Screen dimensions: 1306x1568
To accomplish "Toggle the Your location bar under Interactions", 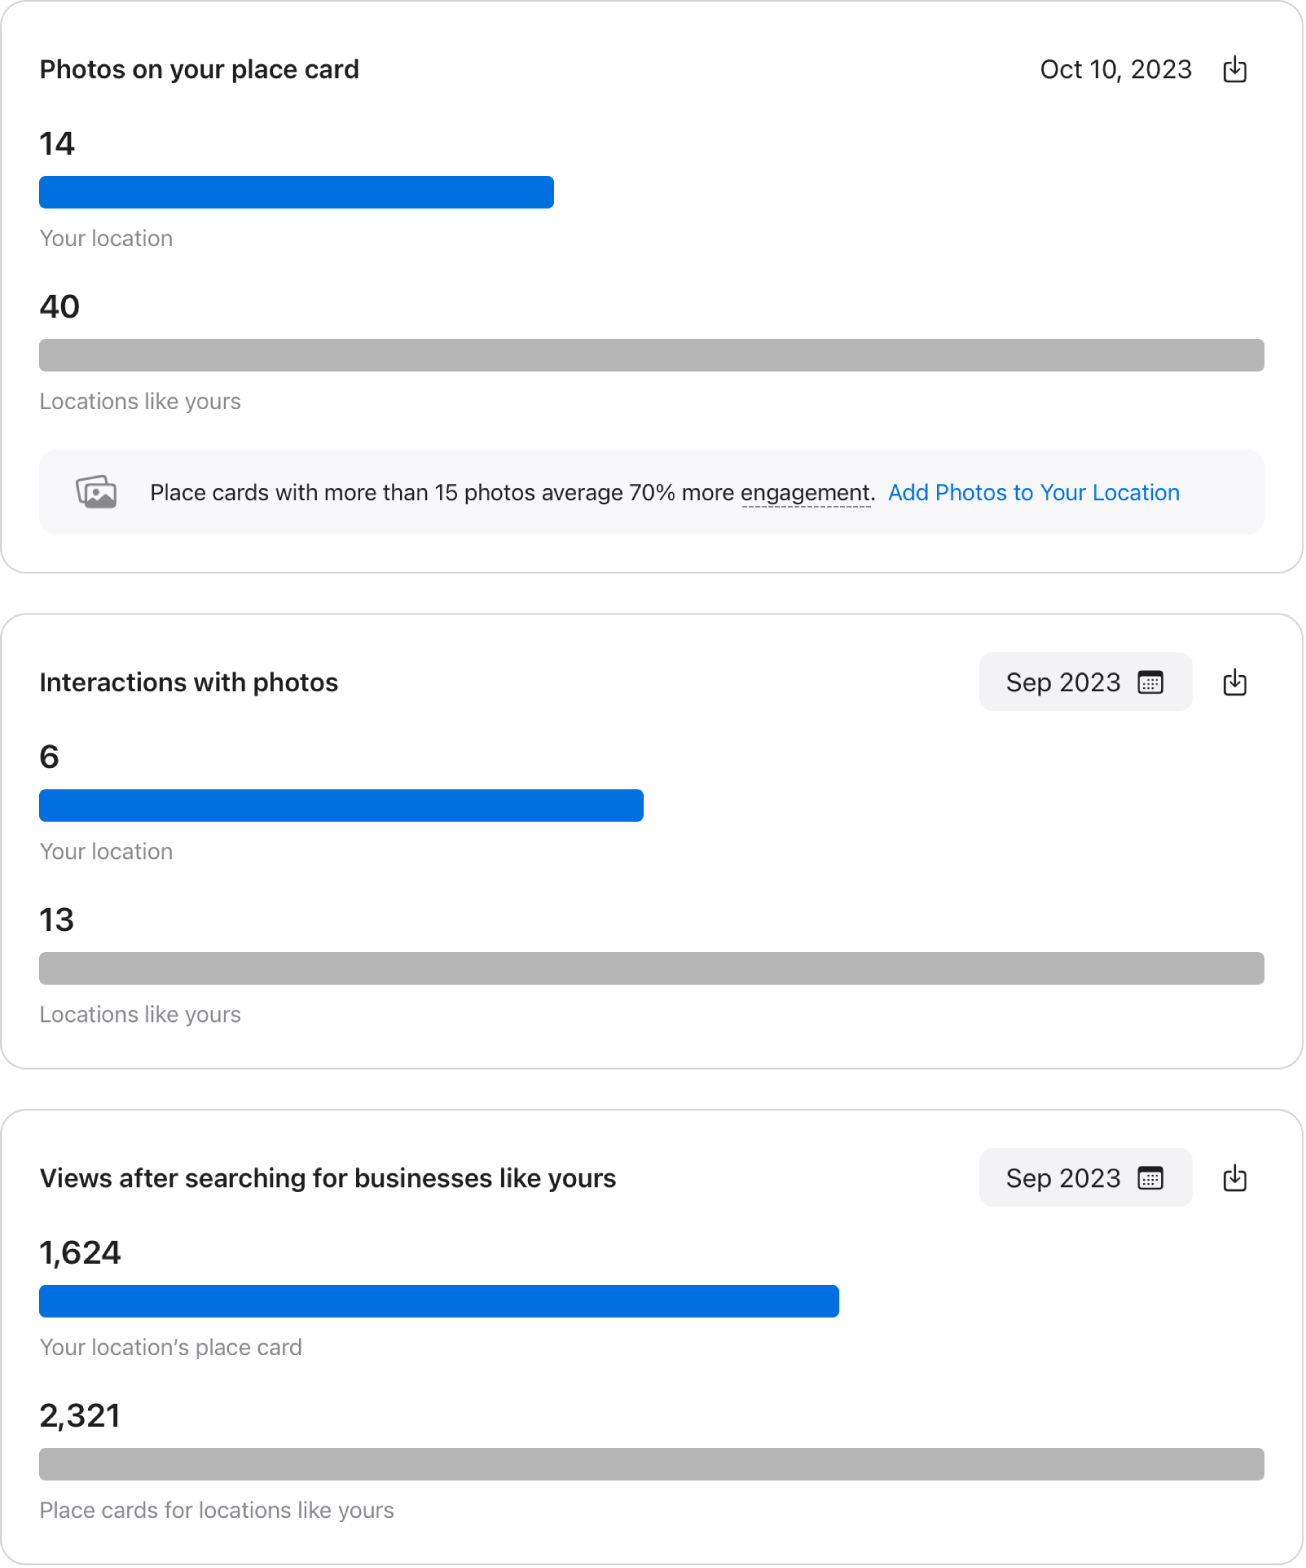I will [340, 805].
